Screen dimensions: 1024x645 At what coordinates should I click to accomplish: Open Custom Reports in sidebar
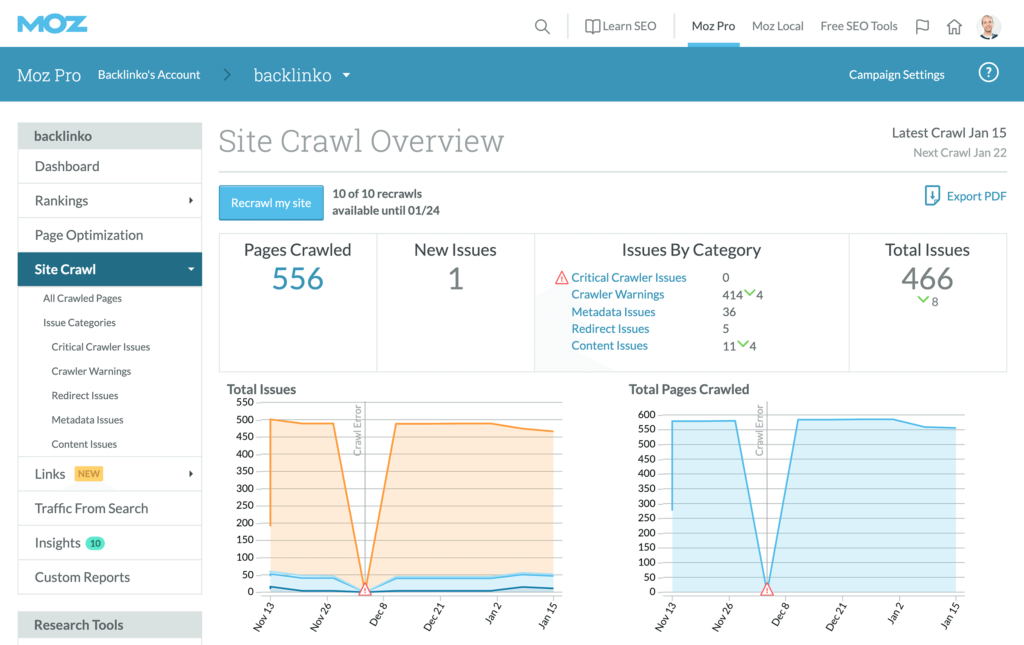(x=110, y=577)
